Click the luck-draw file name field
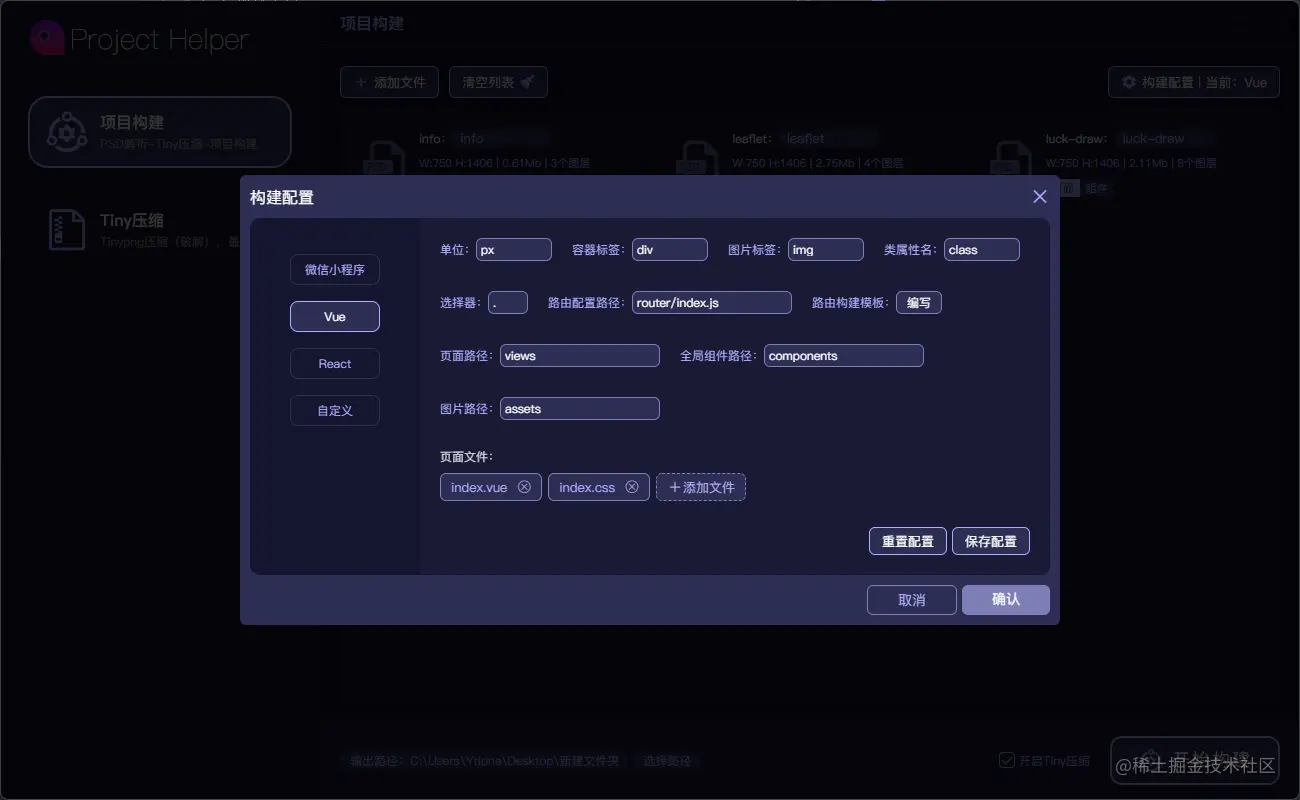1300x800 pixels. click(1165, 139)
